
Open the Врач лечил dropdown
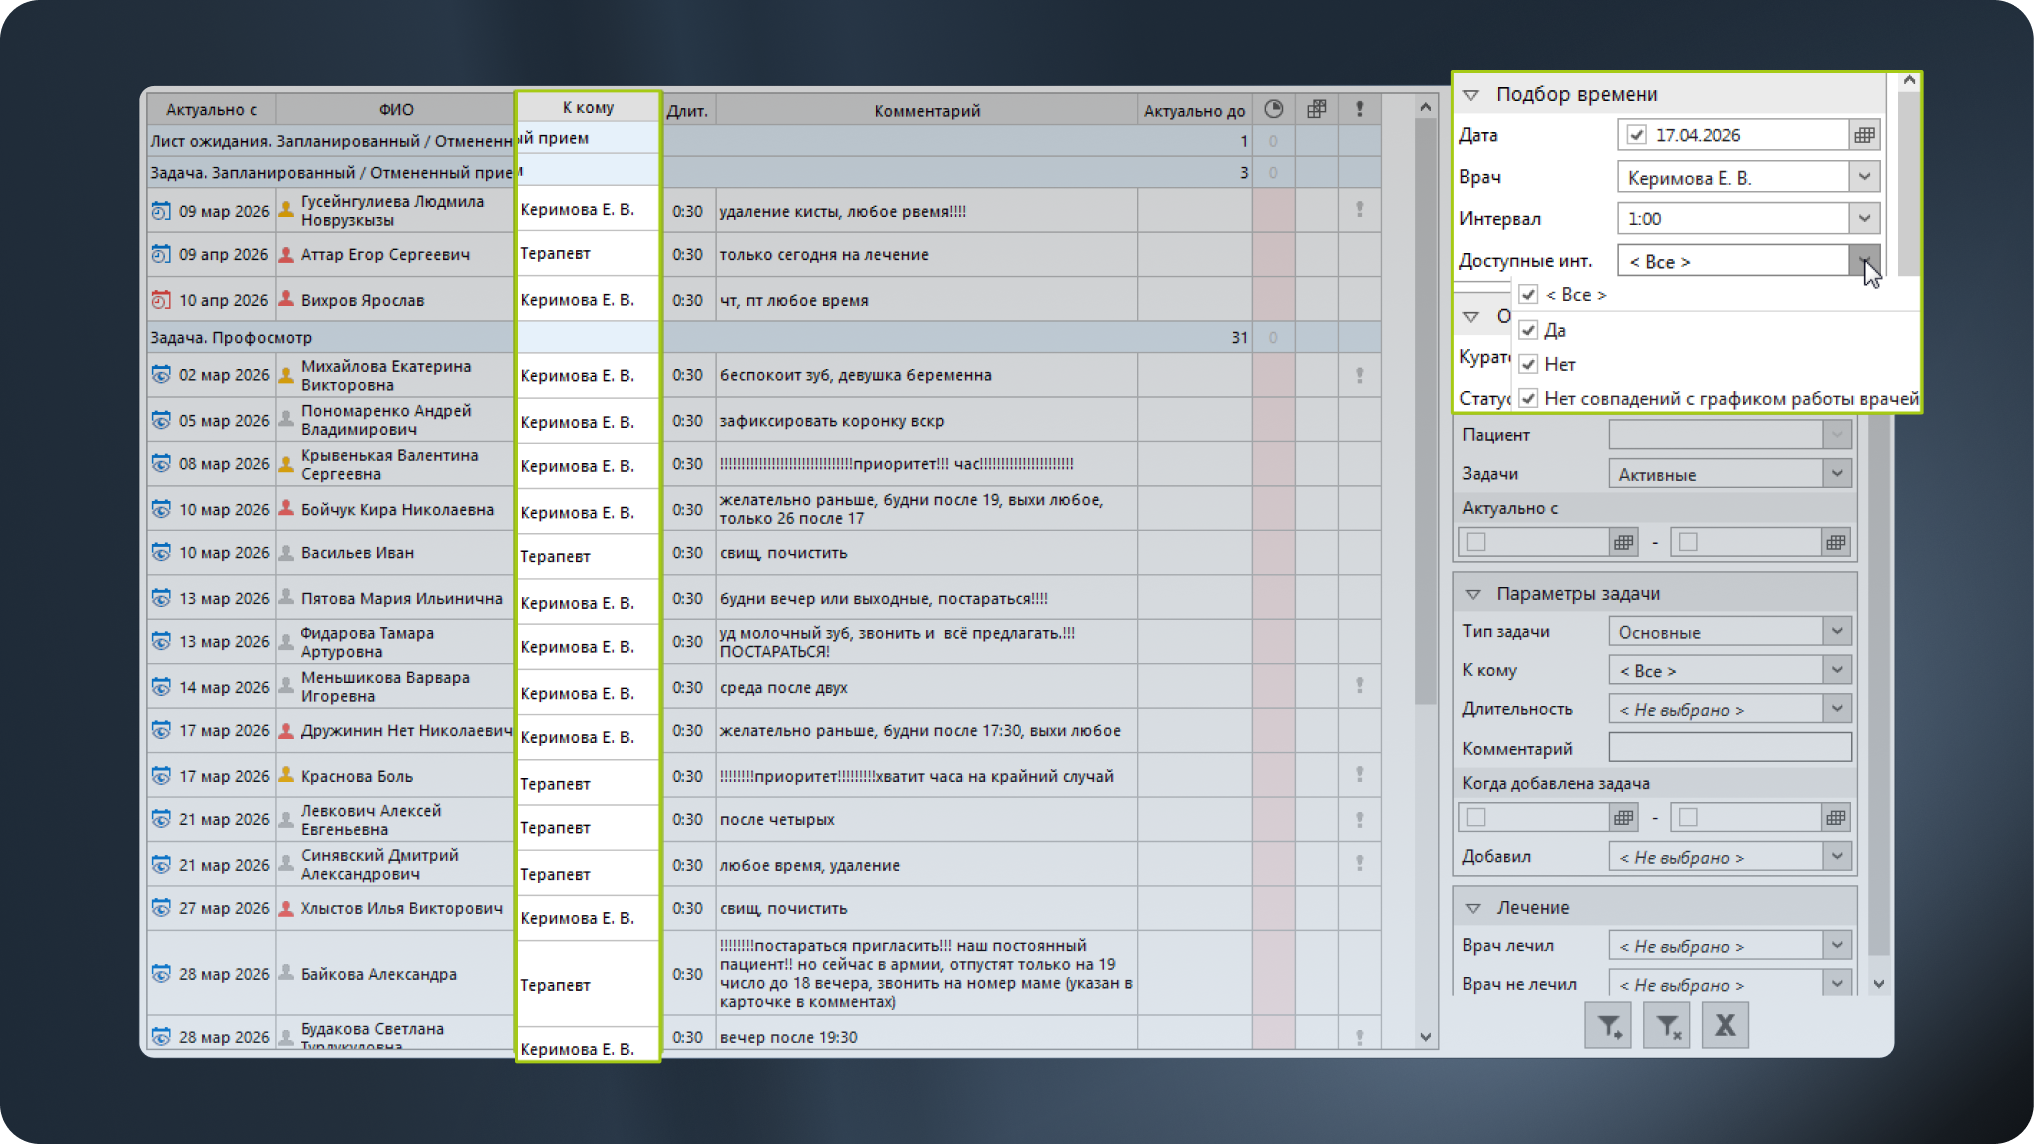click(x=1837, y=945)
